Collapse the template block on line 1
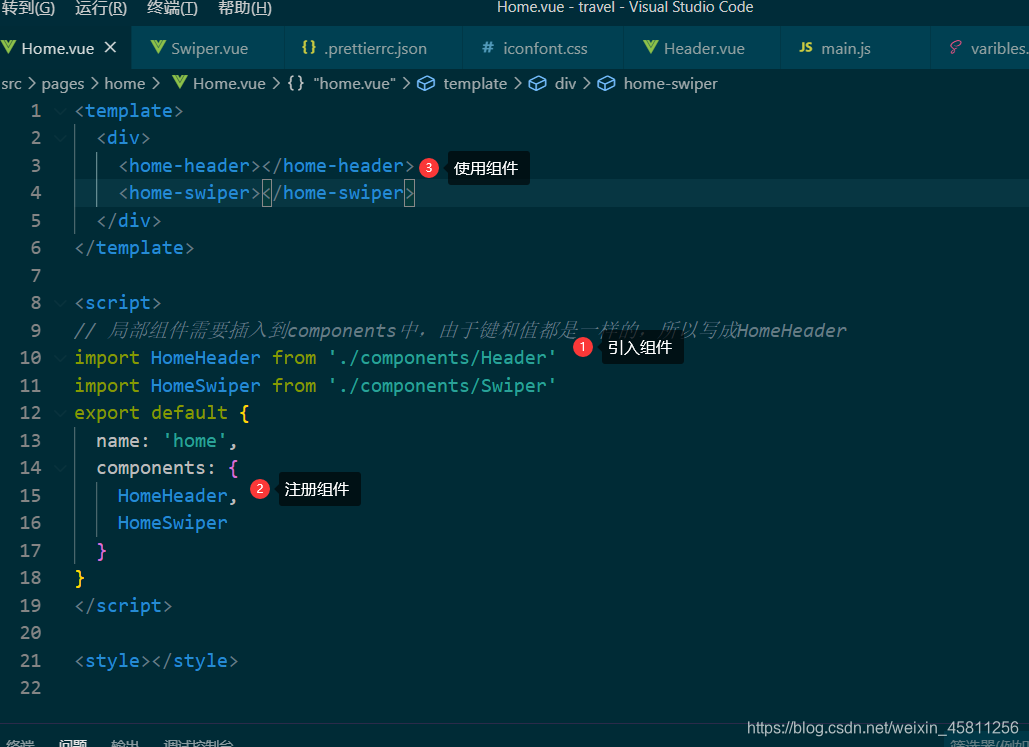Image resolution: width=1029 pixels, height=747 pixels. pyautogui.click(x=60, y=111)
